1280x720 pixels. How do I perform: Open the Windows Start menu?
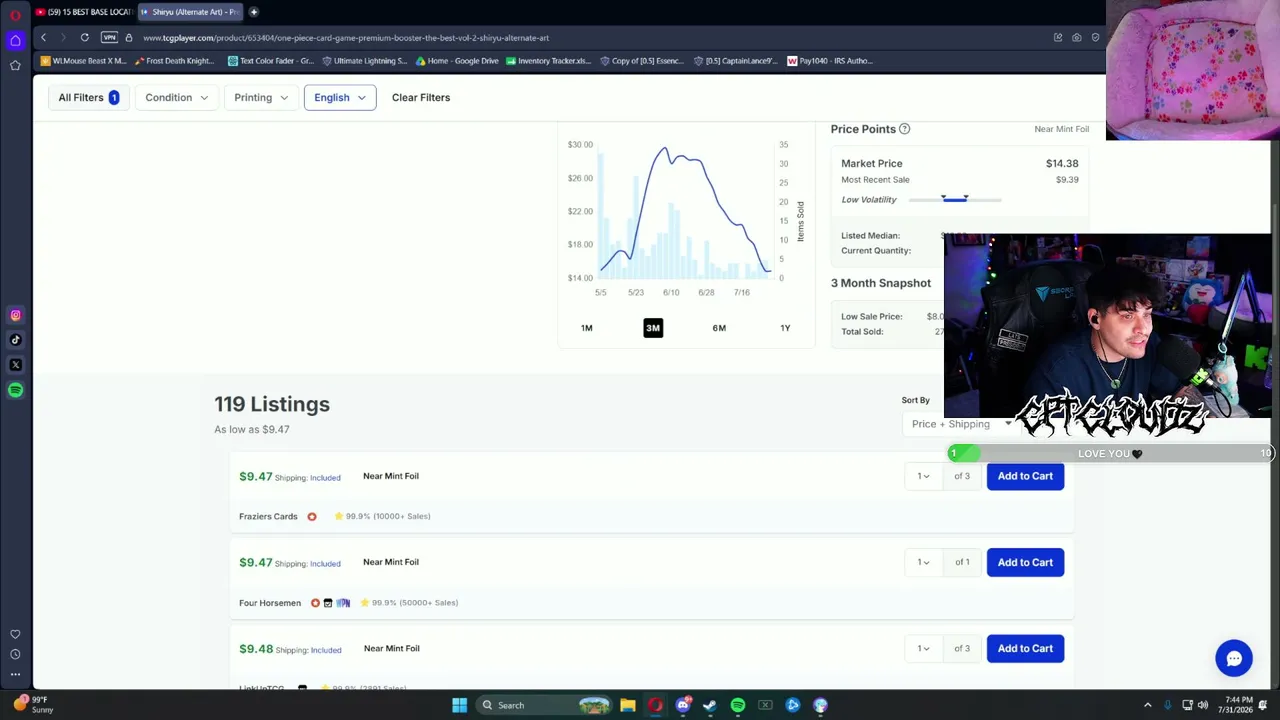tap(459, 705)
